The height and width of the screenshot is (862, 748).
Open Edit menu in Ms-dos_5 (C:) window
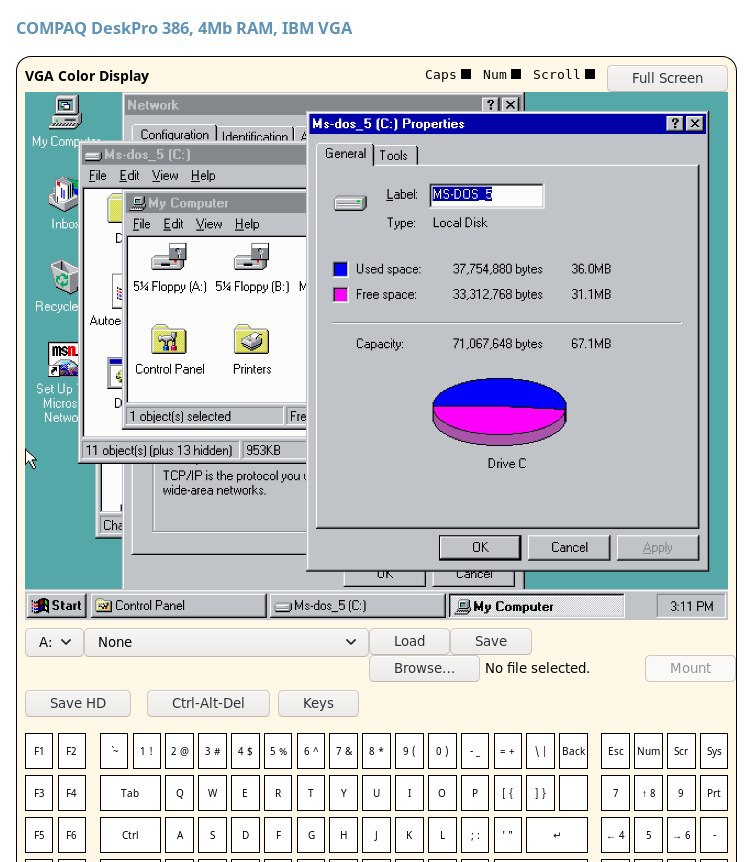click(129, 175)
